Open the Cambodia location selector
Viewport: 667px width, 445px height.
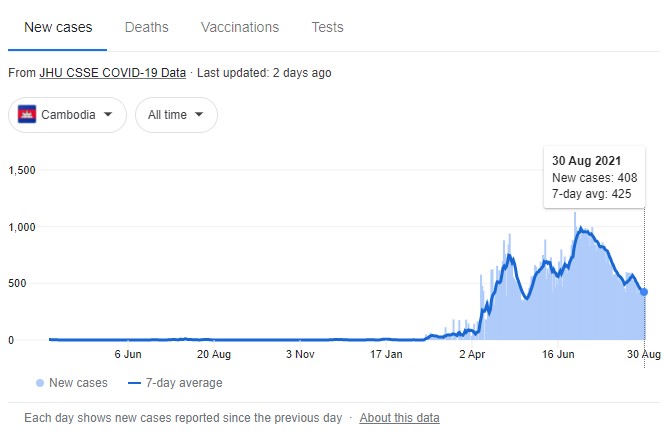(x=68, y=115)
